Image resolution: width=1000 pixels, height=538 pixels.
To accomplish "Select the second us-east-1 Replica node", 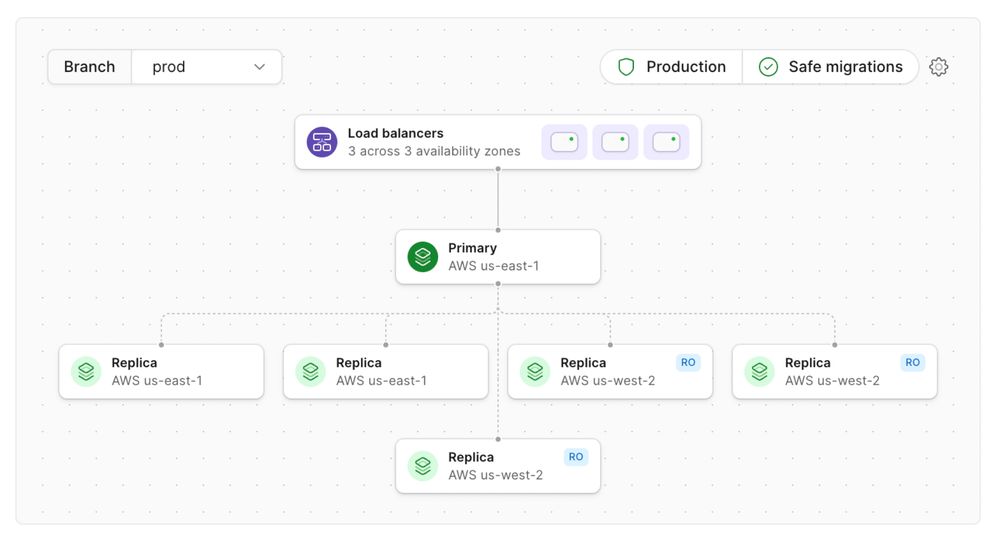I will (x=386, y=372).
